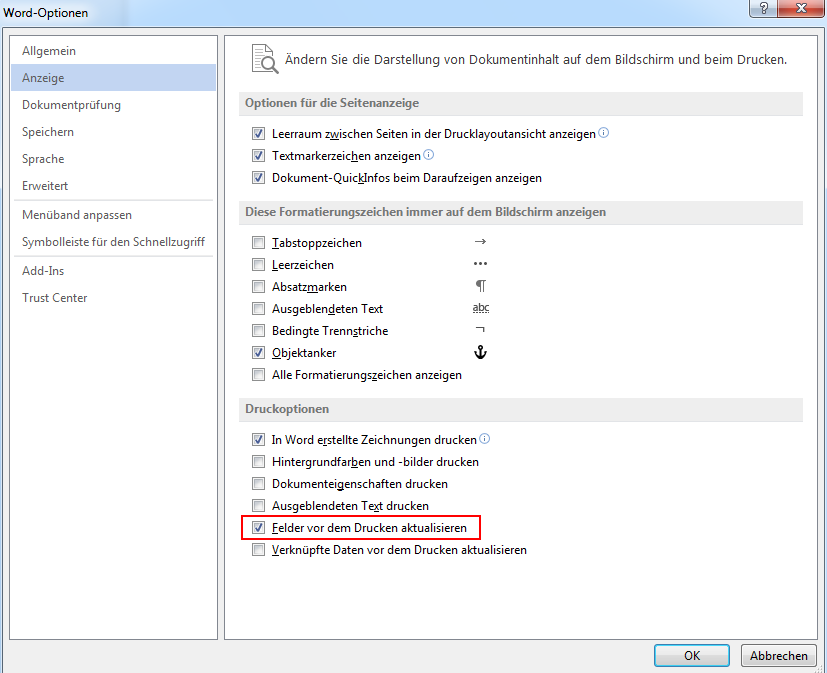827x673 pixels.
Task: Click the Druckoptionen section heading
Action: pyautogui.click(x=287, y=409)
